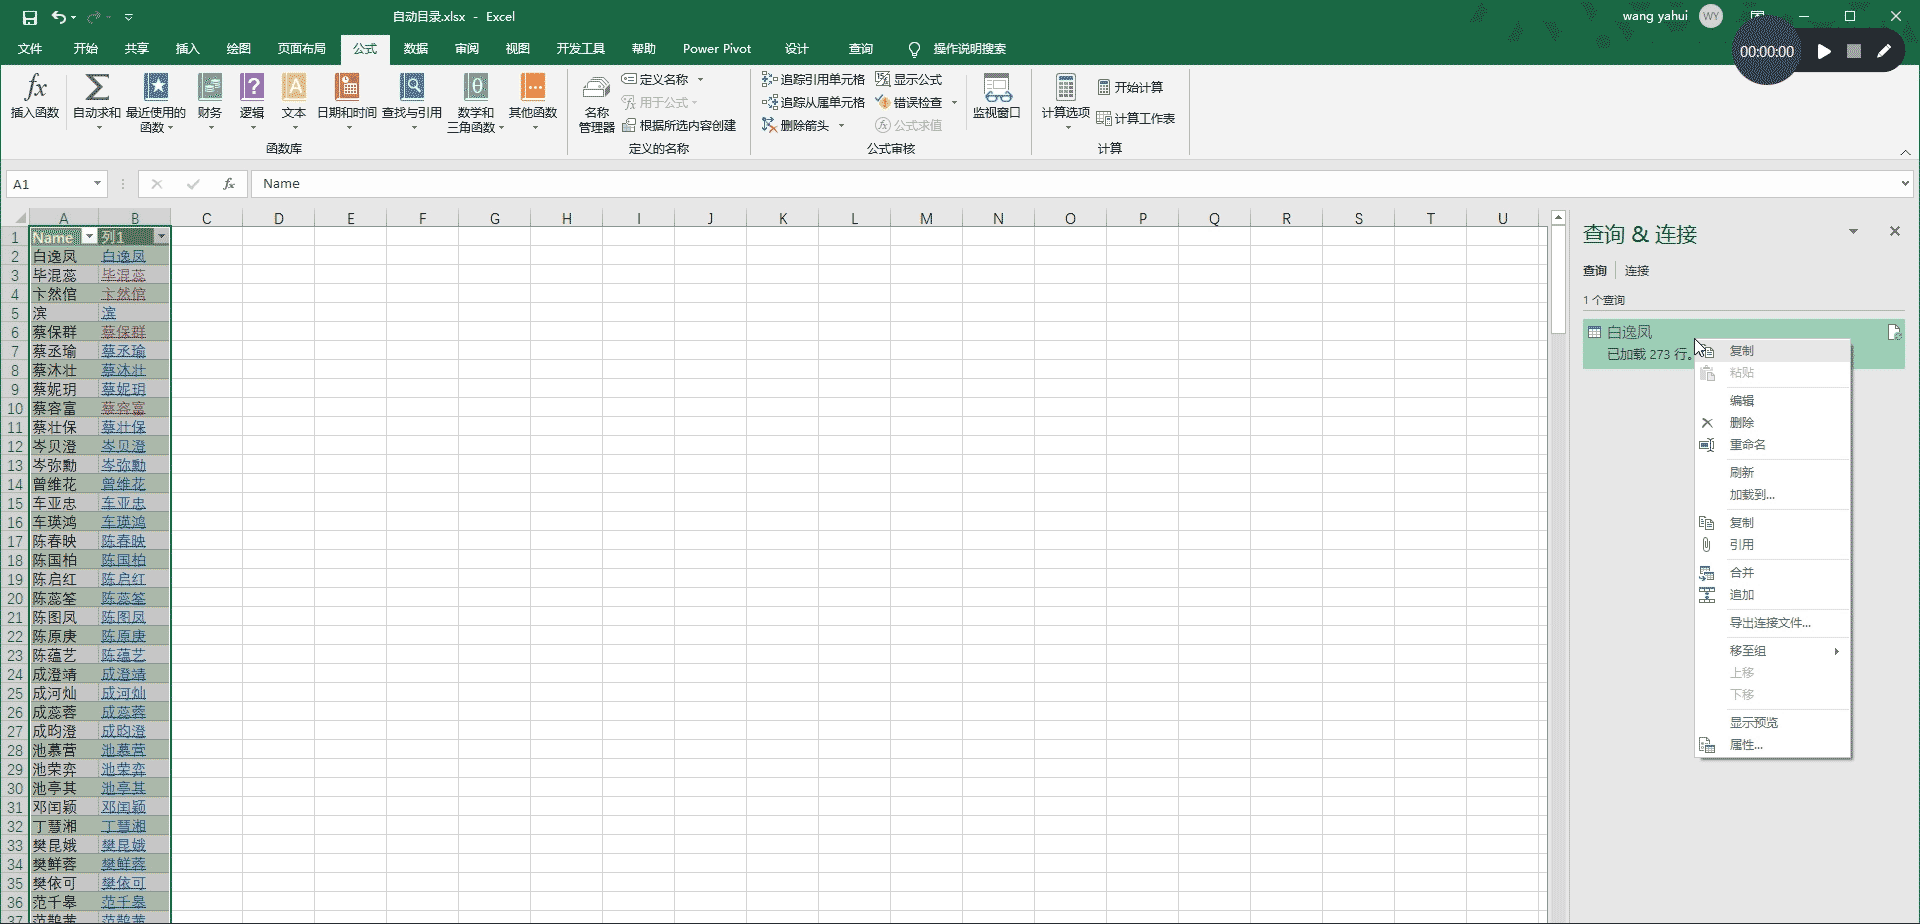Open the Define Name (定义名称) dropdown arrow

coord(700,79)
